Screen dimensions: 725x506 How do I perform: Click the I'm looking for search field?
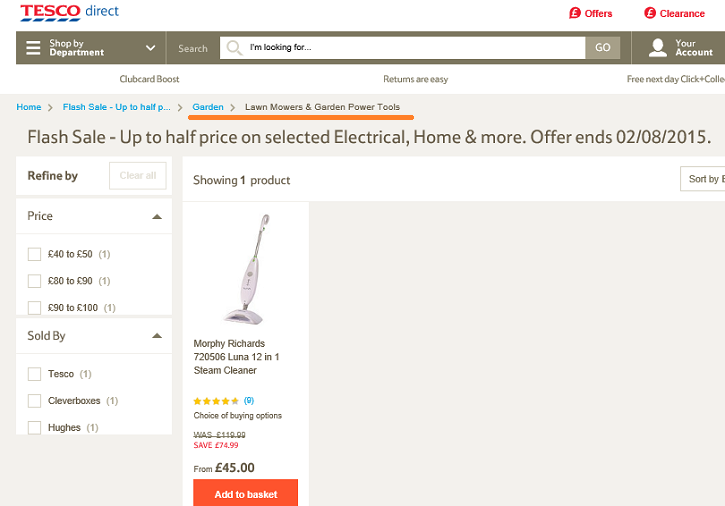click(410, 48)
